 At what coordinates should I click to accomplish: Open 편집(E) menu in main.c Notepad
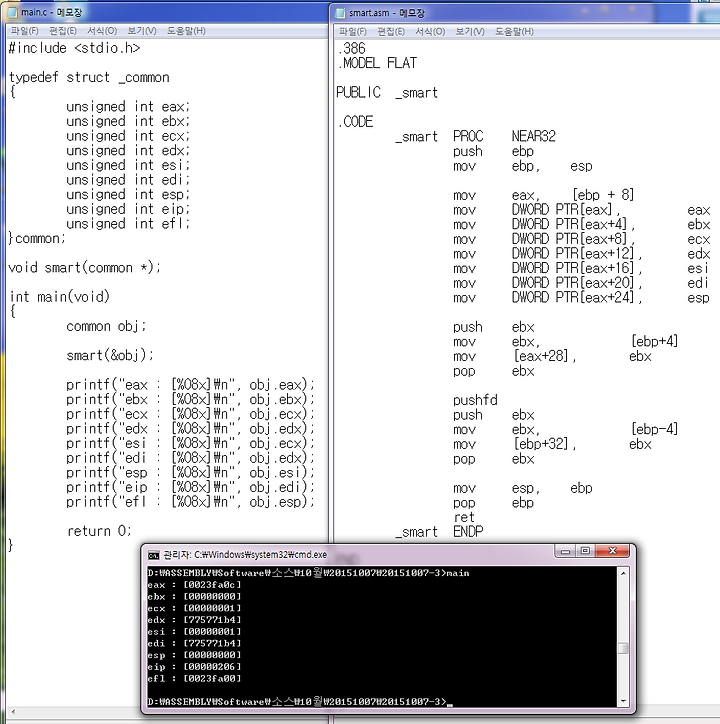63,30
